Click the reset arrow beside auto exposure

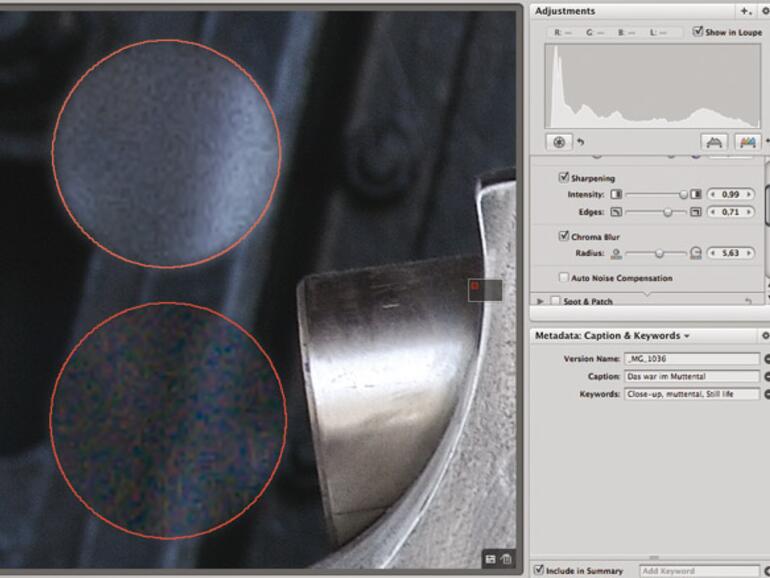tap(580, 142)
